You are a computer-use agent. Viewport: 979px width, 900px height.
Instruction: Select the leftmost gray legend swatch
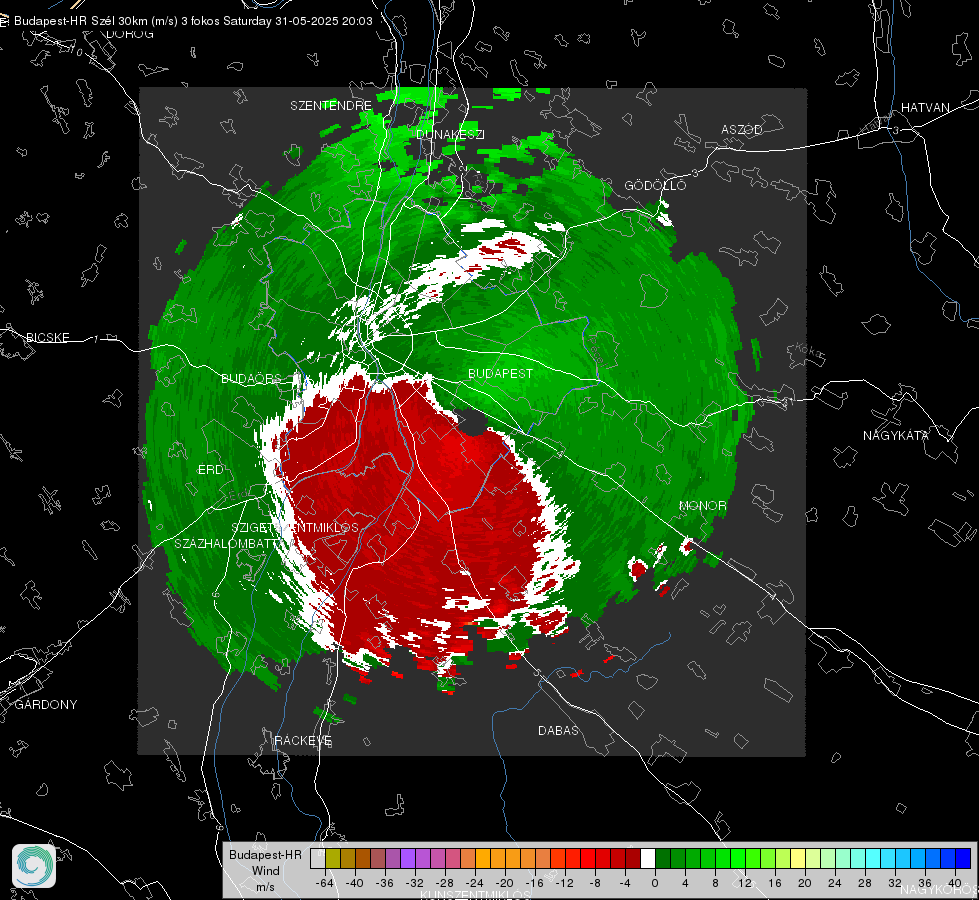pyautogui.click(x=317, y=858)
